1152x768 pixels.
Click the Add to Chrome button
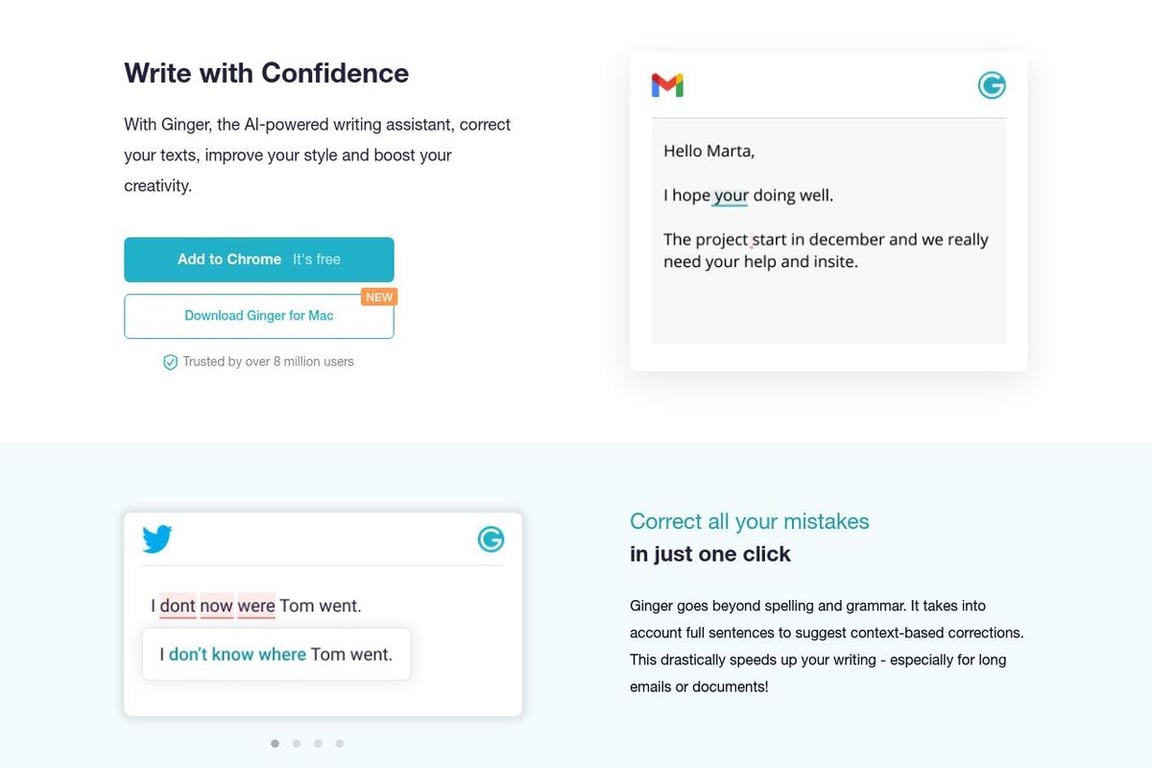tap(259, 259)
